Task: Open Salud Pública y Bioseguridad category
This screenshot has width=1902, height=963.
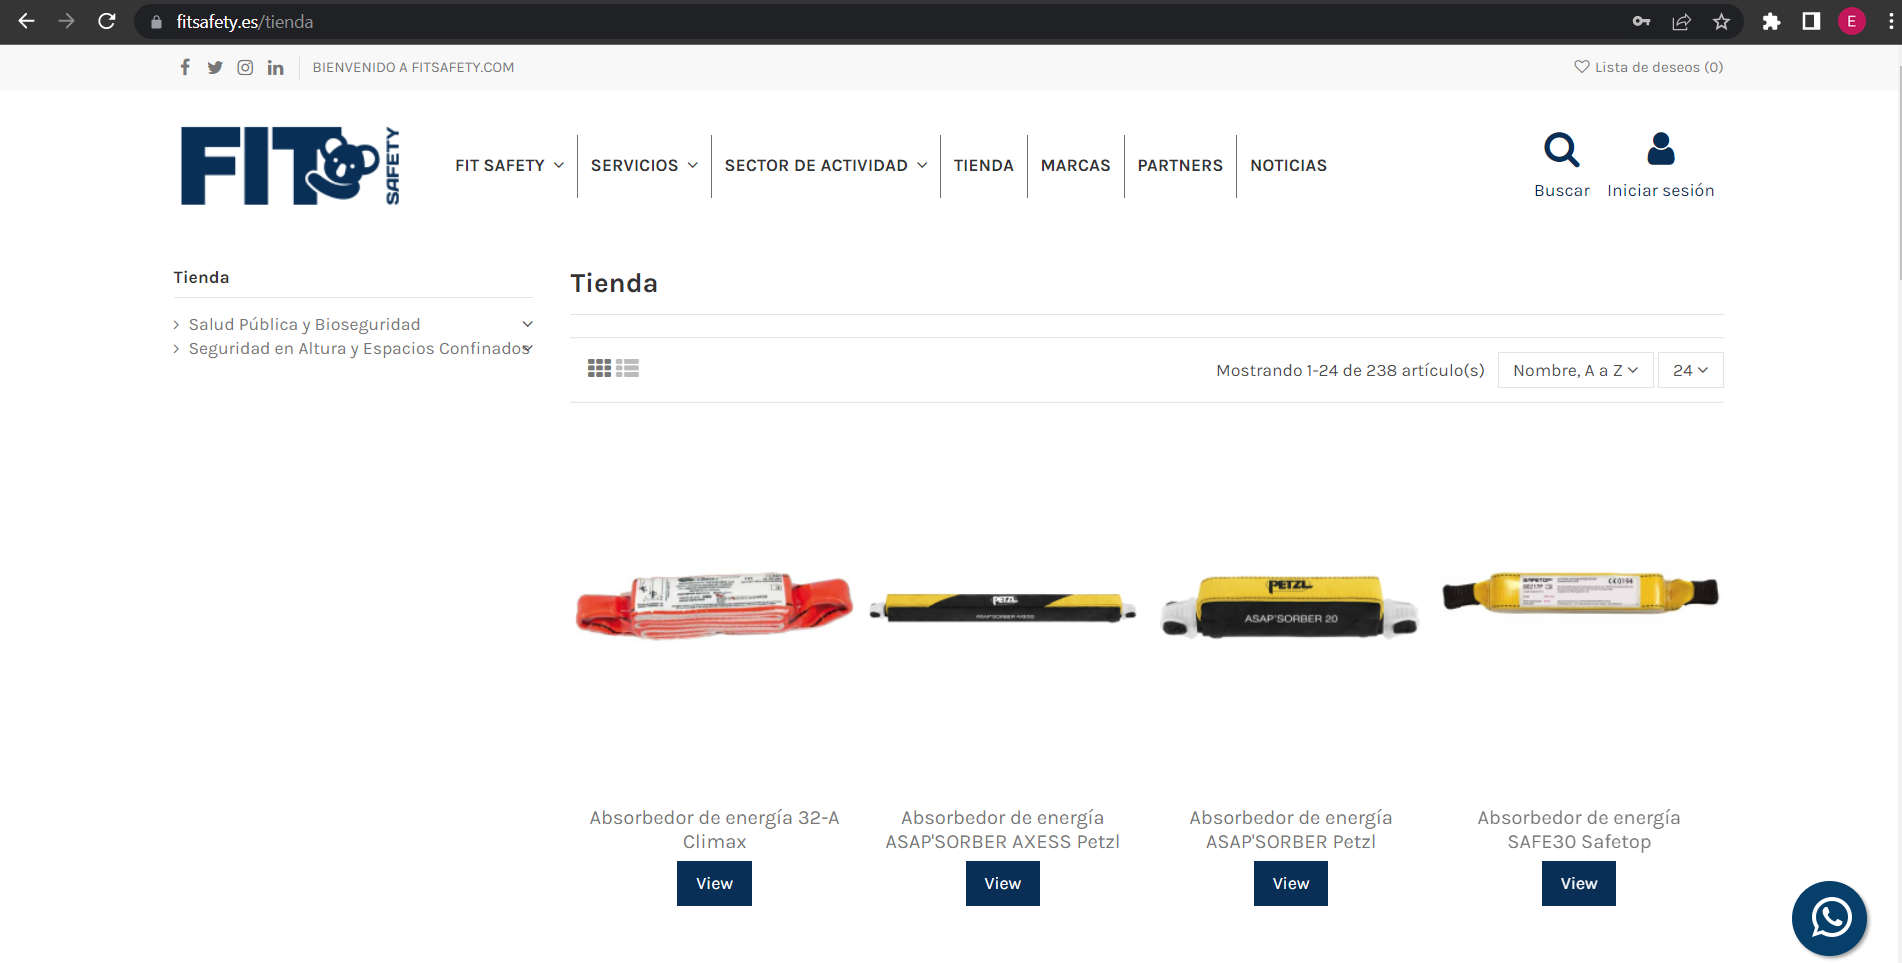Action: point(304,324)
